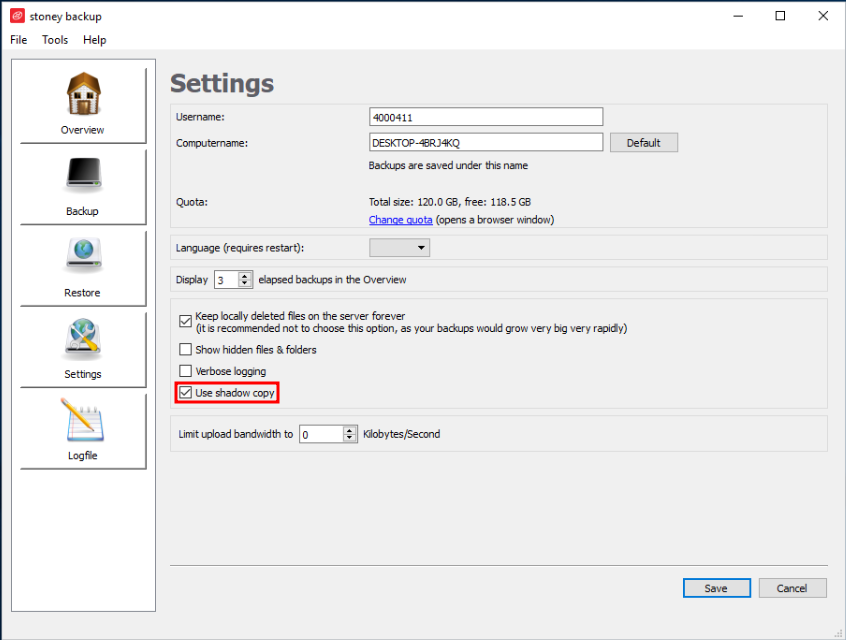The width and height of the screenshot is (846, 640).
Task: Click the stoney backup logo in title bar
Action: pos(17,16)
